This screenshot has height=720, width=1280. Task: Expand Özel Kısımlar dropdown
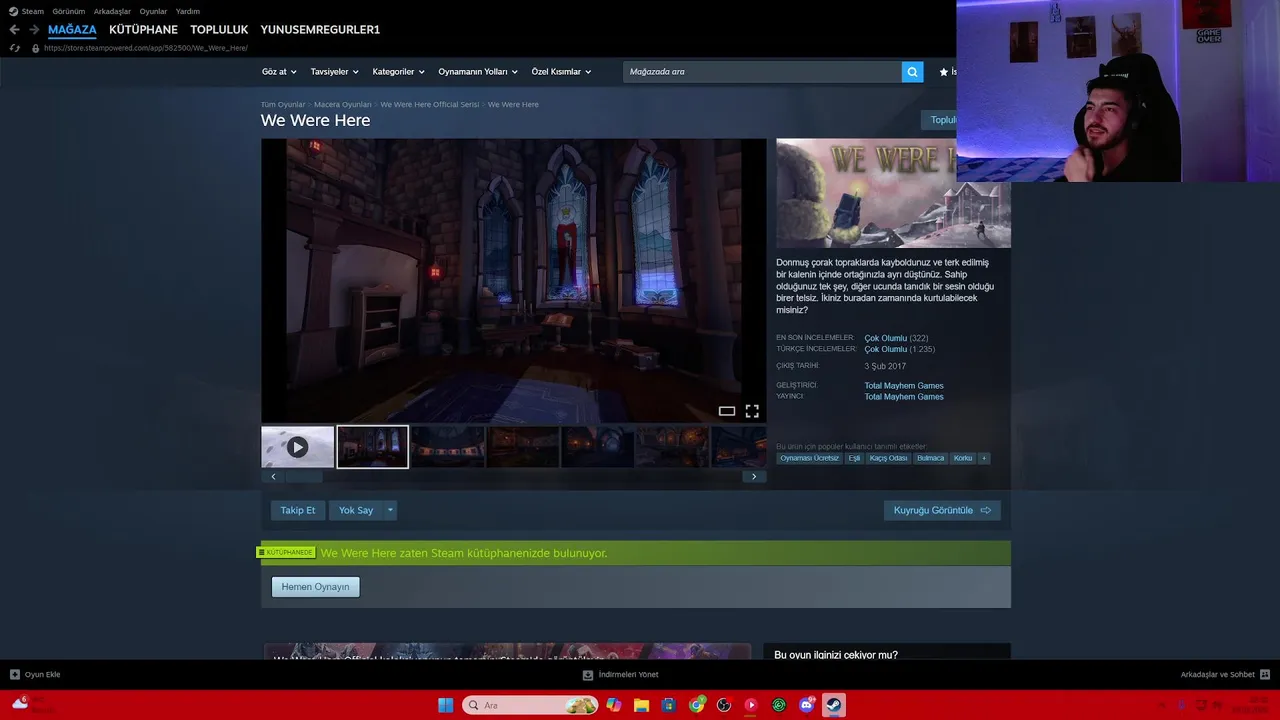coord(561,72)
